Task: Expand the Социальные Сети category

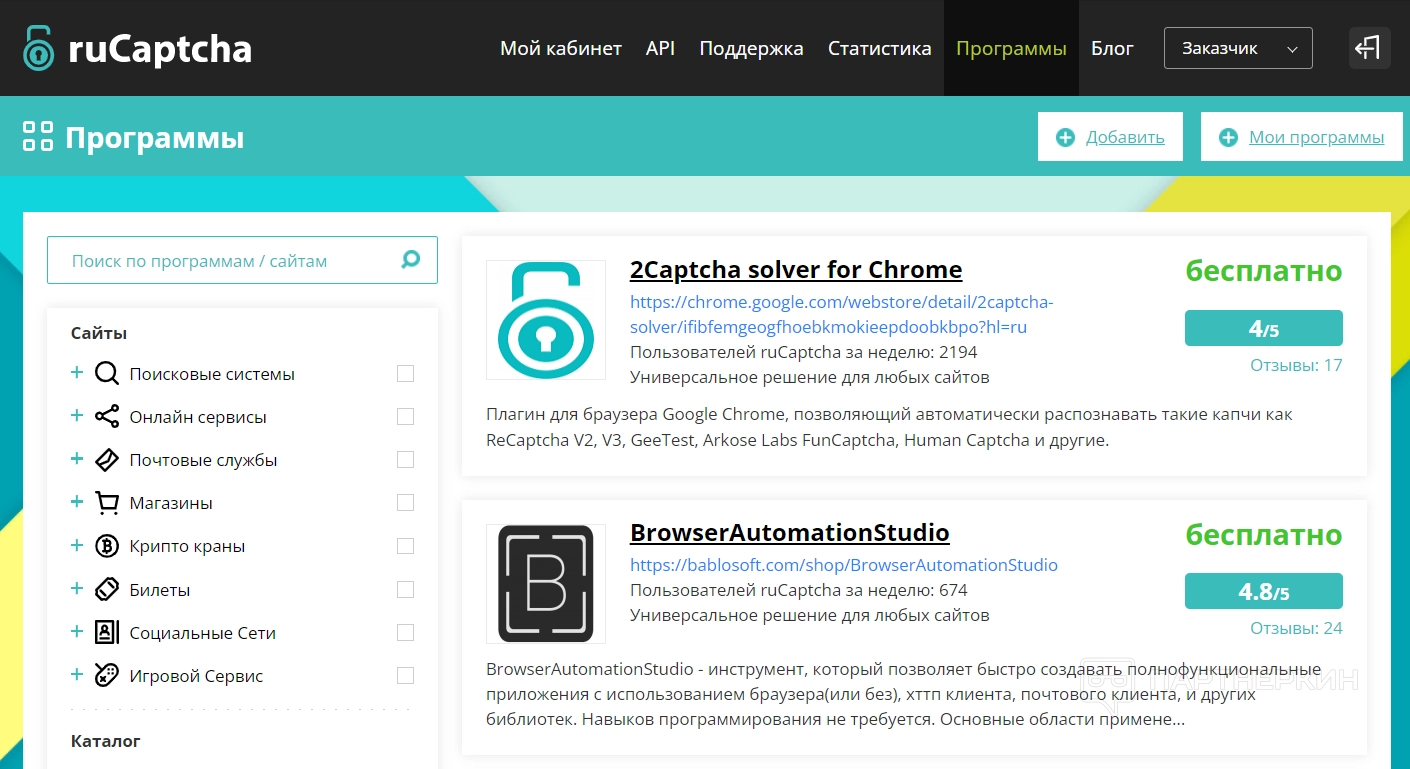Action: click(x=77, y=631)
